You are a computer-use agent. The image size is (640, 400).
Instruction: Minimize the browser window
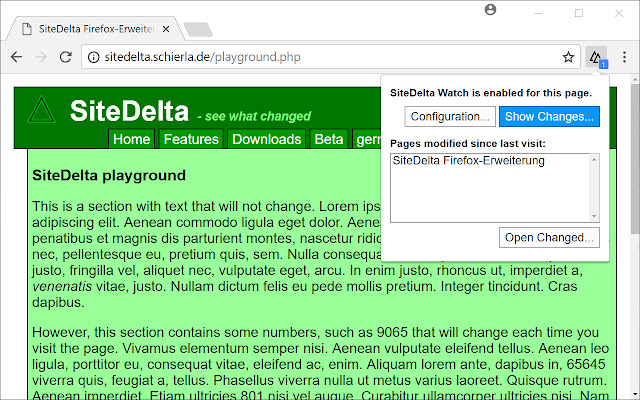click(x=538, y=13)
